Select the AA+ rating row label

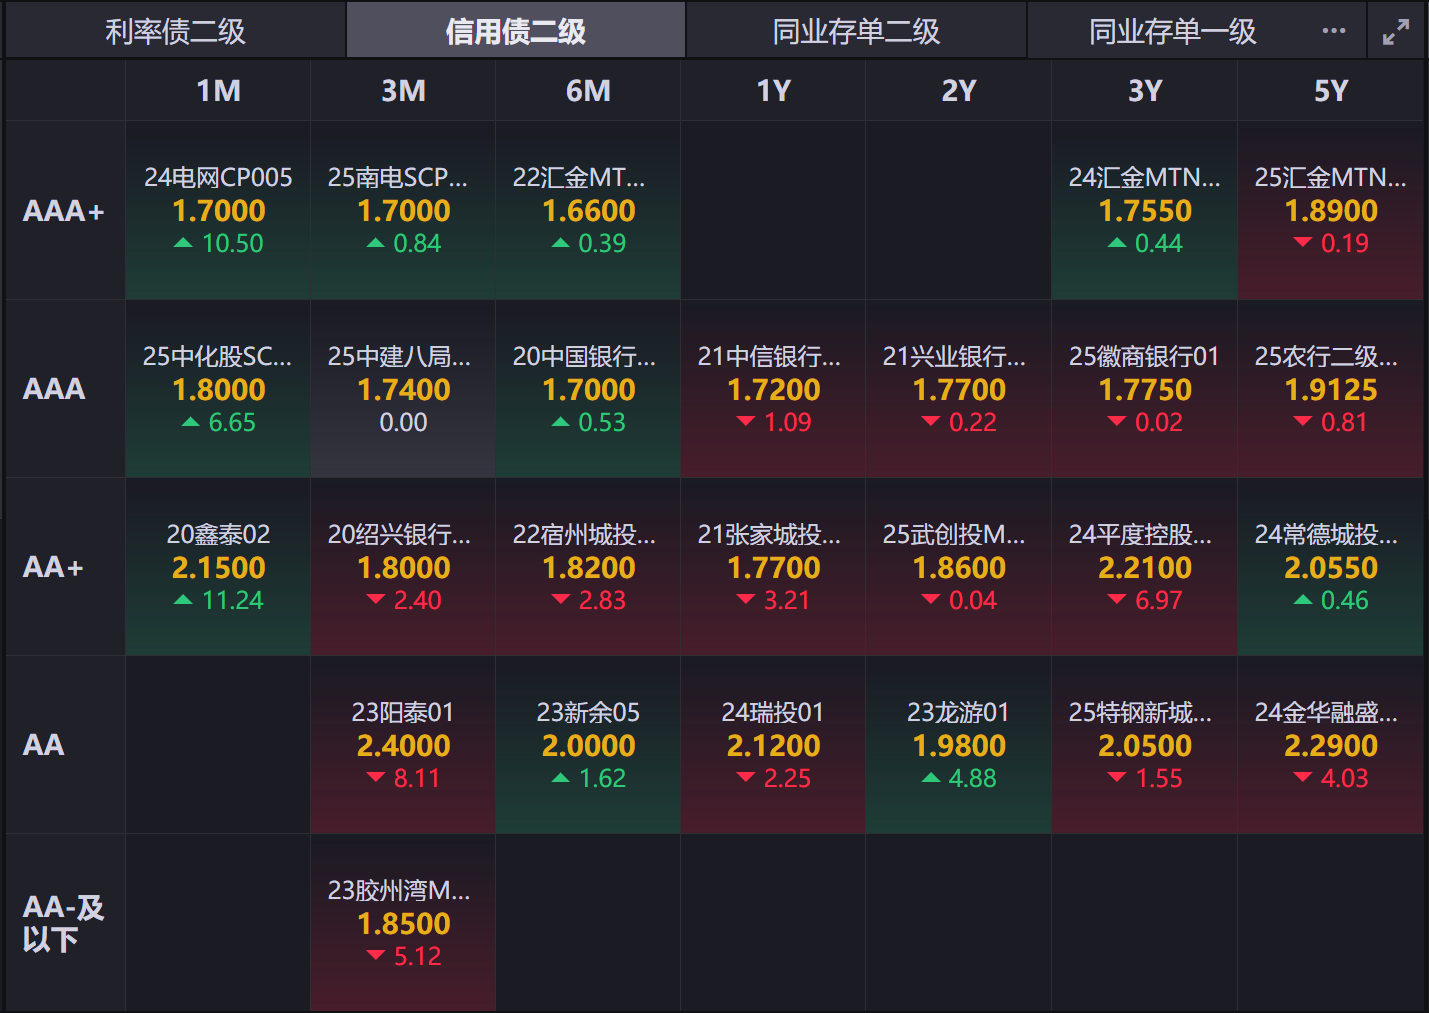point(65,567)
